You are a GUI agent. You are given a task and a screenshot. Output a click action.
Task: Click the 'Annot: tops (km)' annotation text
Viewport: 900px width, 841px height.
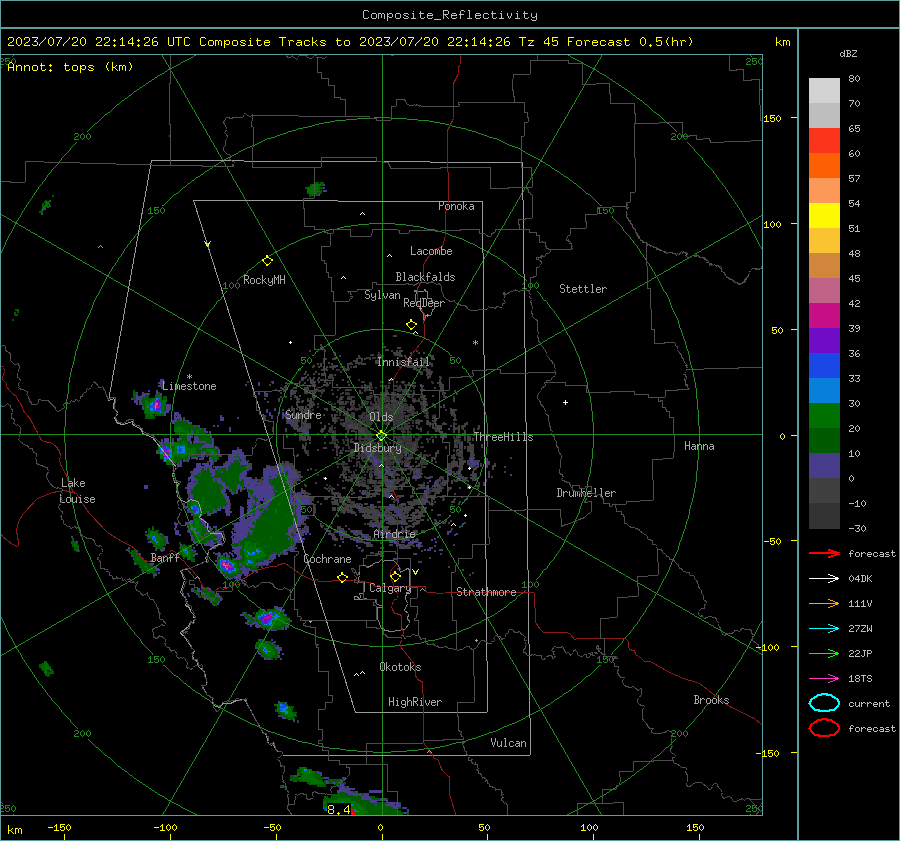[x=70, y=67]
